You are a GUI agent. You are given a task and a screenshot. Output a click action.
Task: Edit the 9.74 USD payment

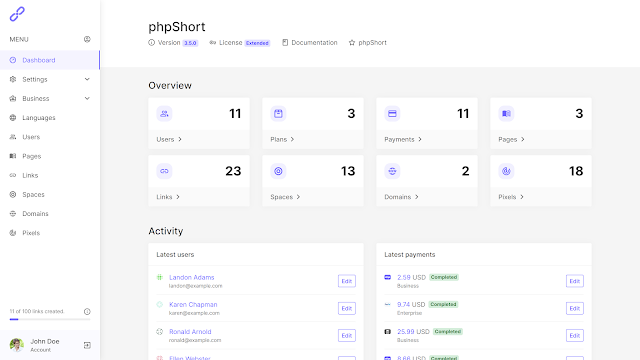575,308
